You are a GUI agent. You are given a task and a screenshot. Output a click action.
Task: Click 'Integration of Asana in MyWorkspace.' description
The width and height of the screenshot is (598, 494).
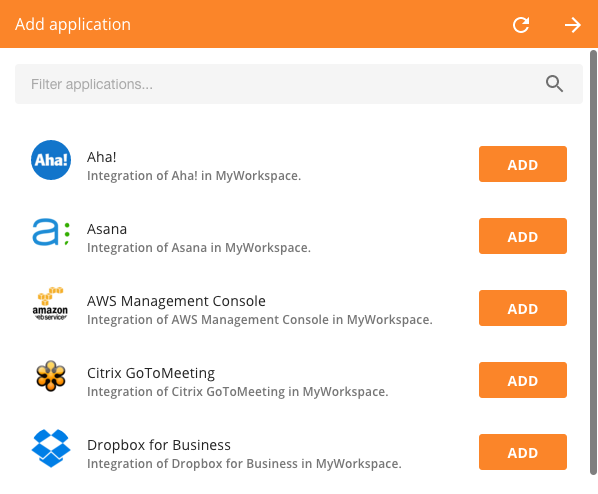click(x=199, y=248)
